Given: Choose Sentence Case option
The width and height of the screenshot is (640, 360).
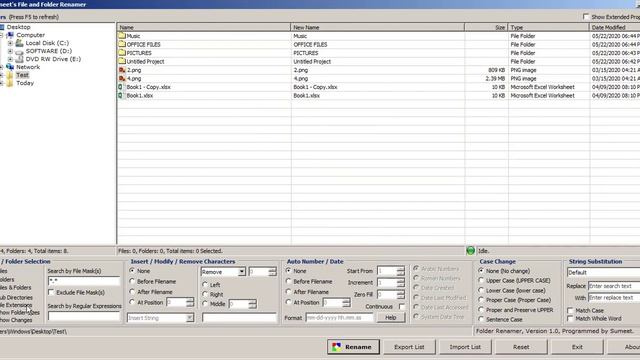Looking at the screenshot, I should coord(481,319).
